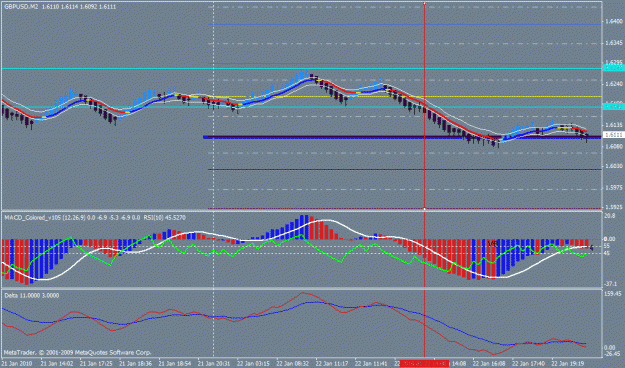Click the 22 Jan 08:32 time label
Screen dimensions: 625x368
coord(293,363)
